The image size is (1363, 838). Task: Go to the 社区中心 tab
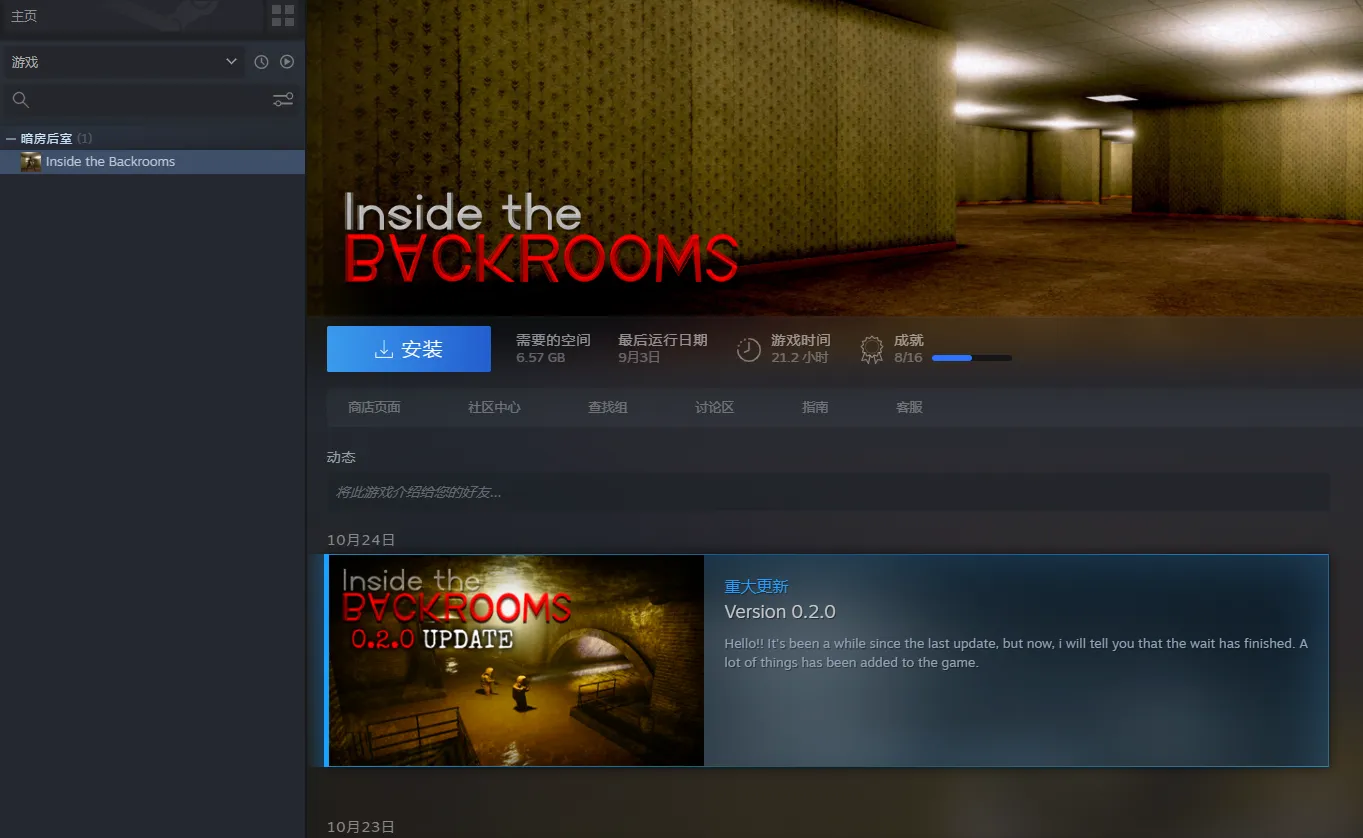point(494,408)
